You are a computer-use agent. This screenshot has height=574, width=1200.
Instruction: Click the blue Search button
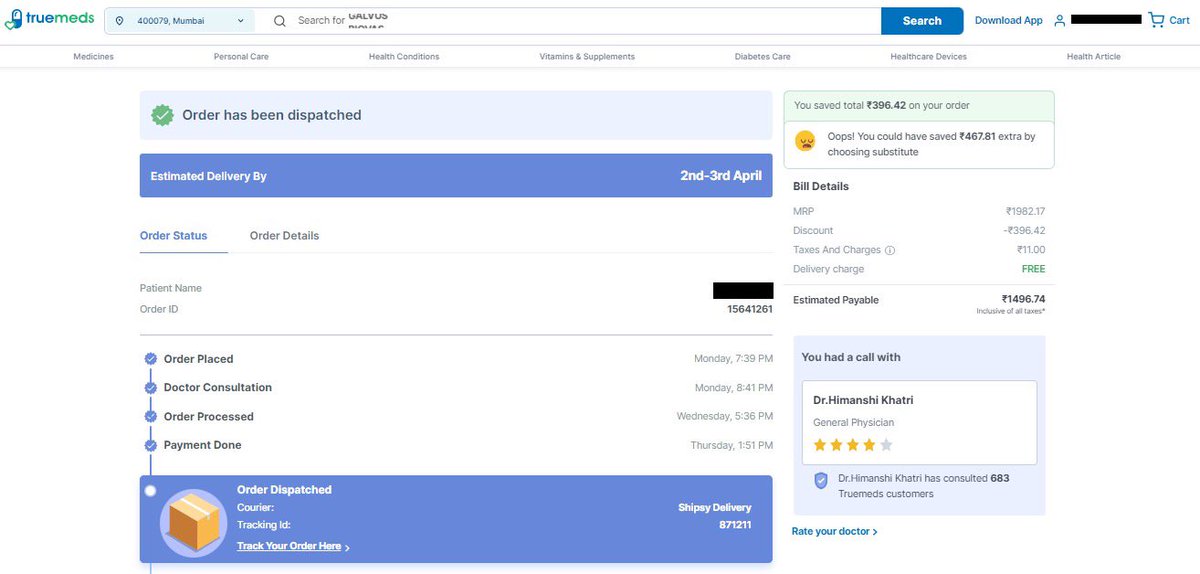[x=922, y=20]
